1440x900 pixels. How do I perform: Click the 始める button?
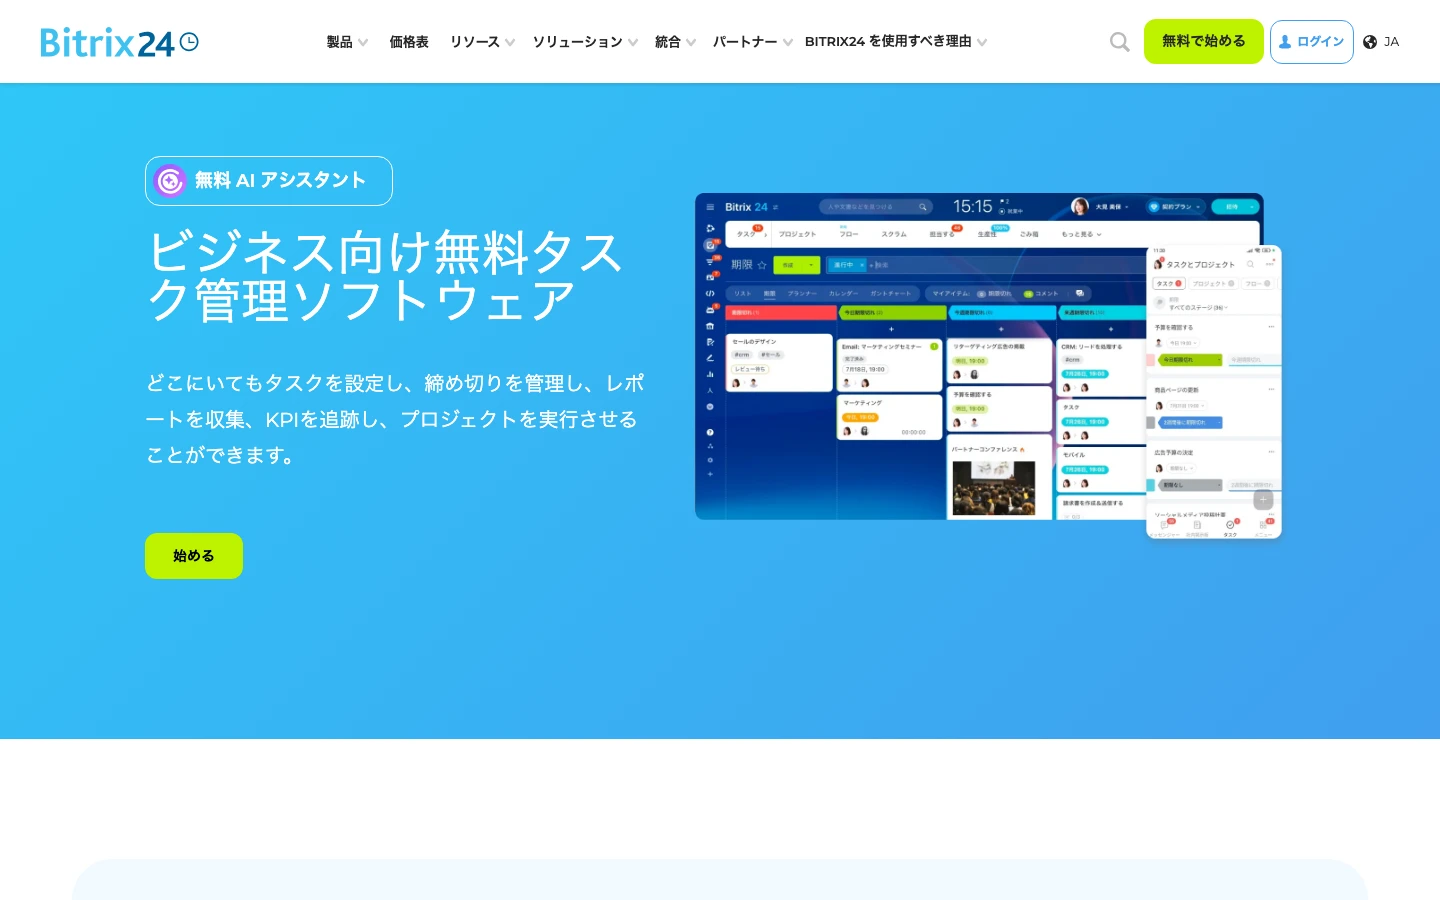[194, 556]
